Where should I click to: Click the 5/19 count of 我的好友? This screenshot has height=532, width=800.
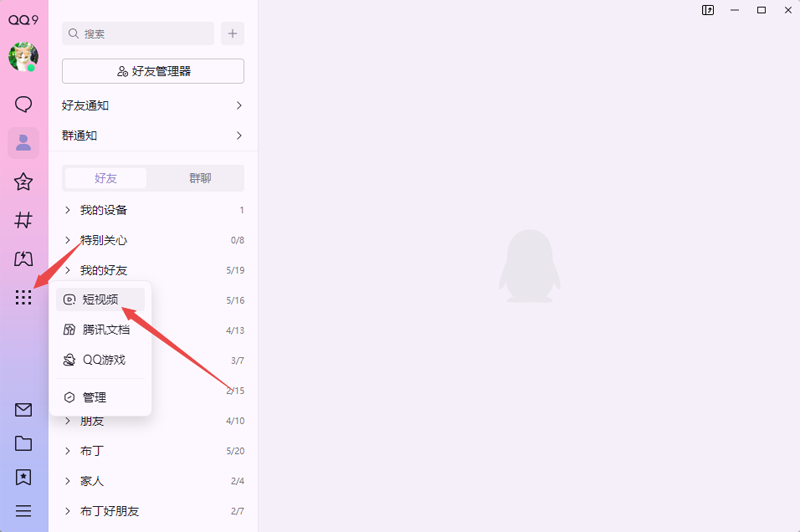235,270
